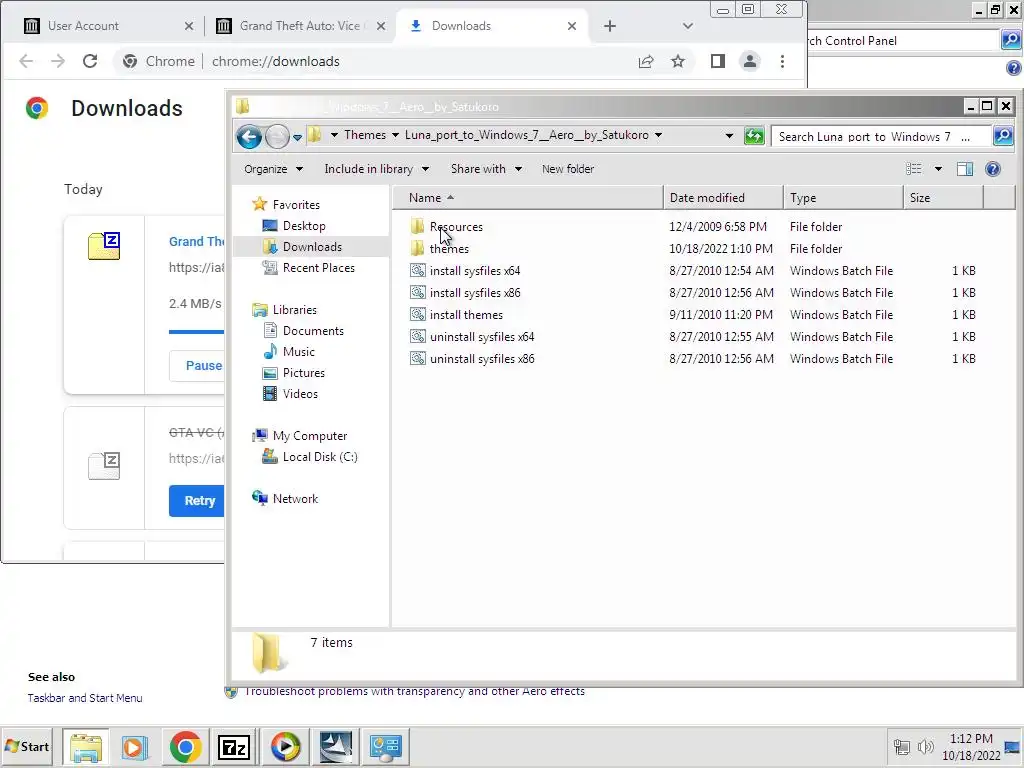Open the Organize menu
The width and height of the screenshot is (1024, 768).
(273, 169)
